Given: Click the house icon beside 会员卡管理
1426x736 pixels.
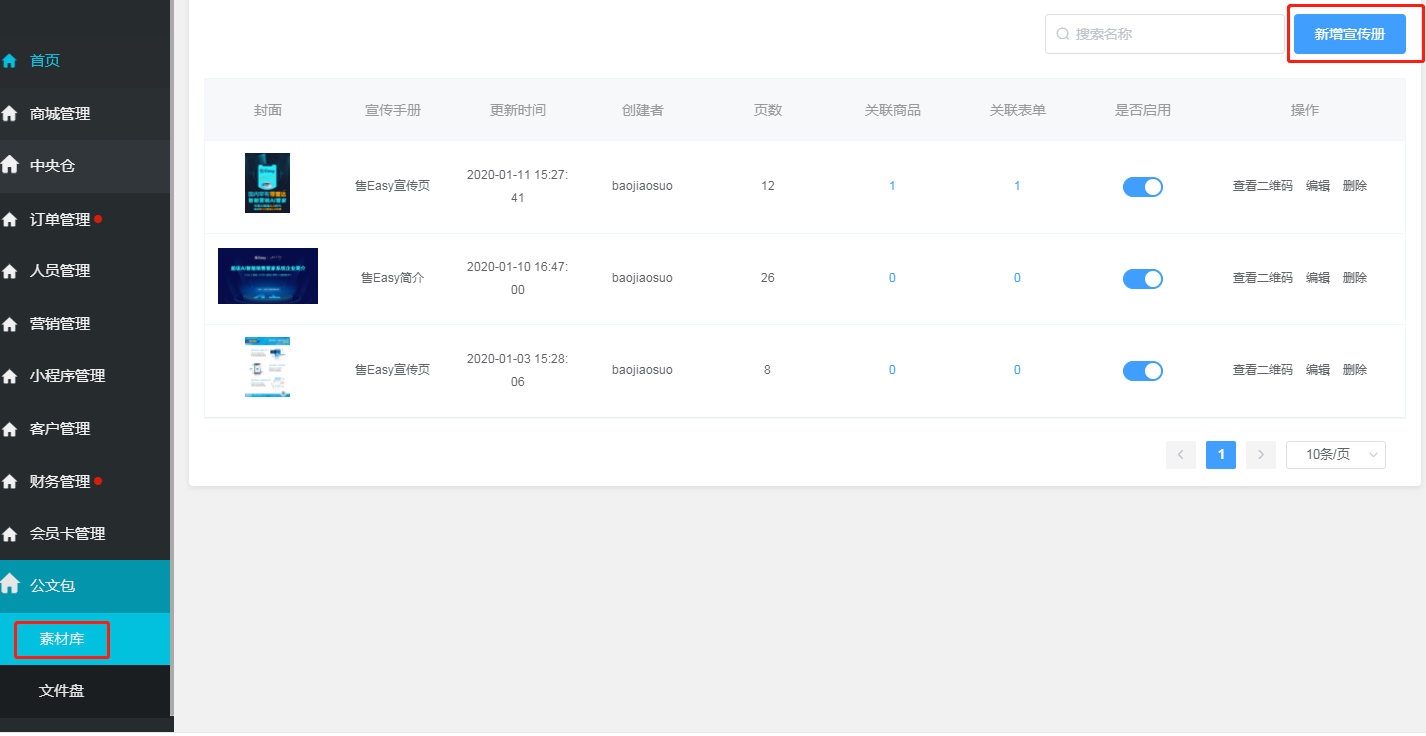Looking at the screenshot, I should coord(10,534).
